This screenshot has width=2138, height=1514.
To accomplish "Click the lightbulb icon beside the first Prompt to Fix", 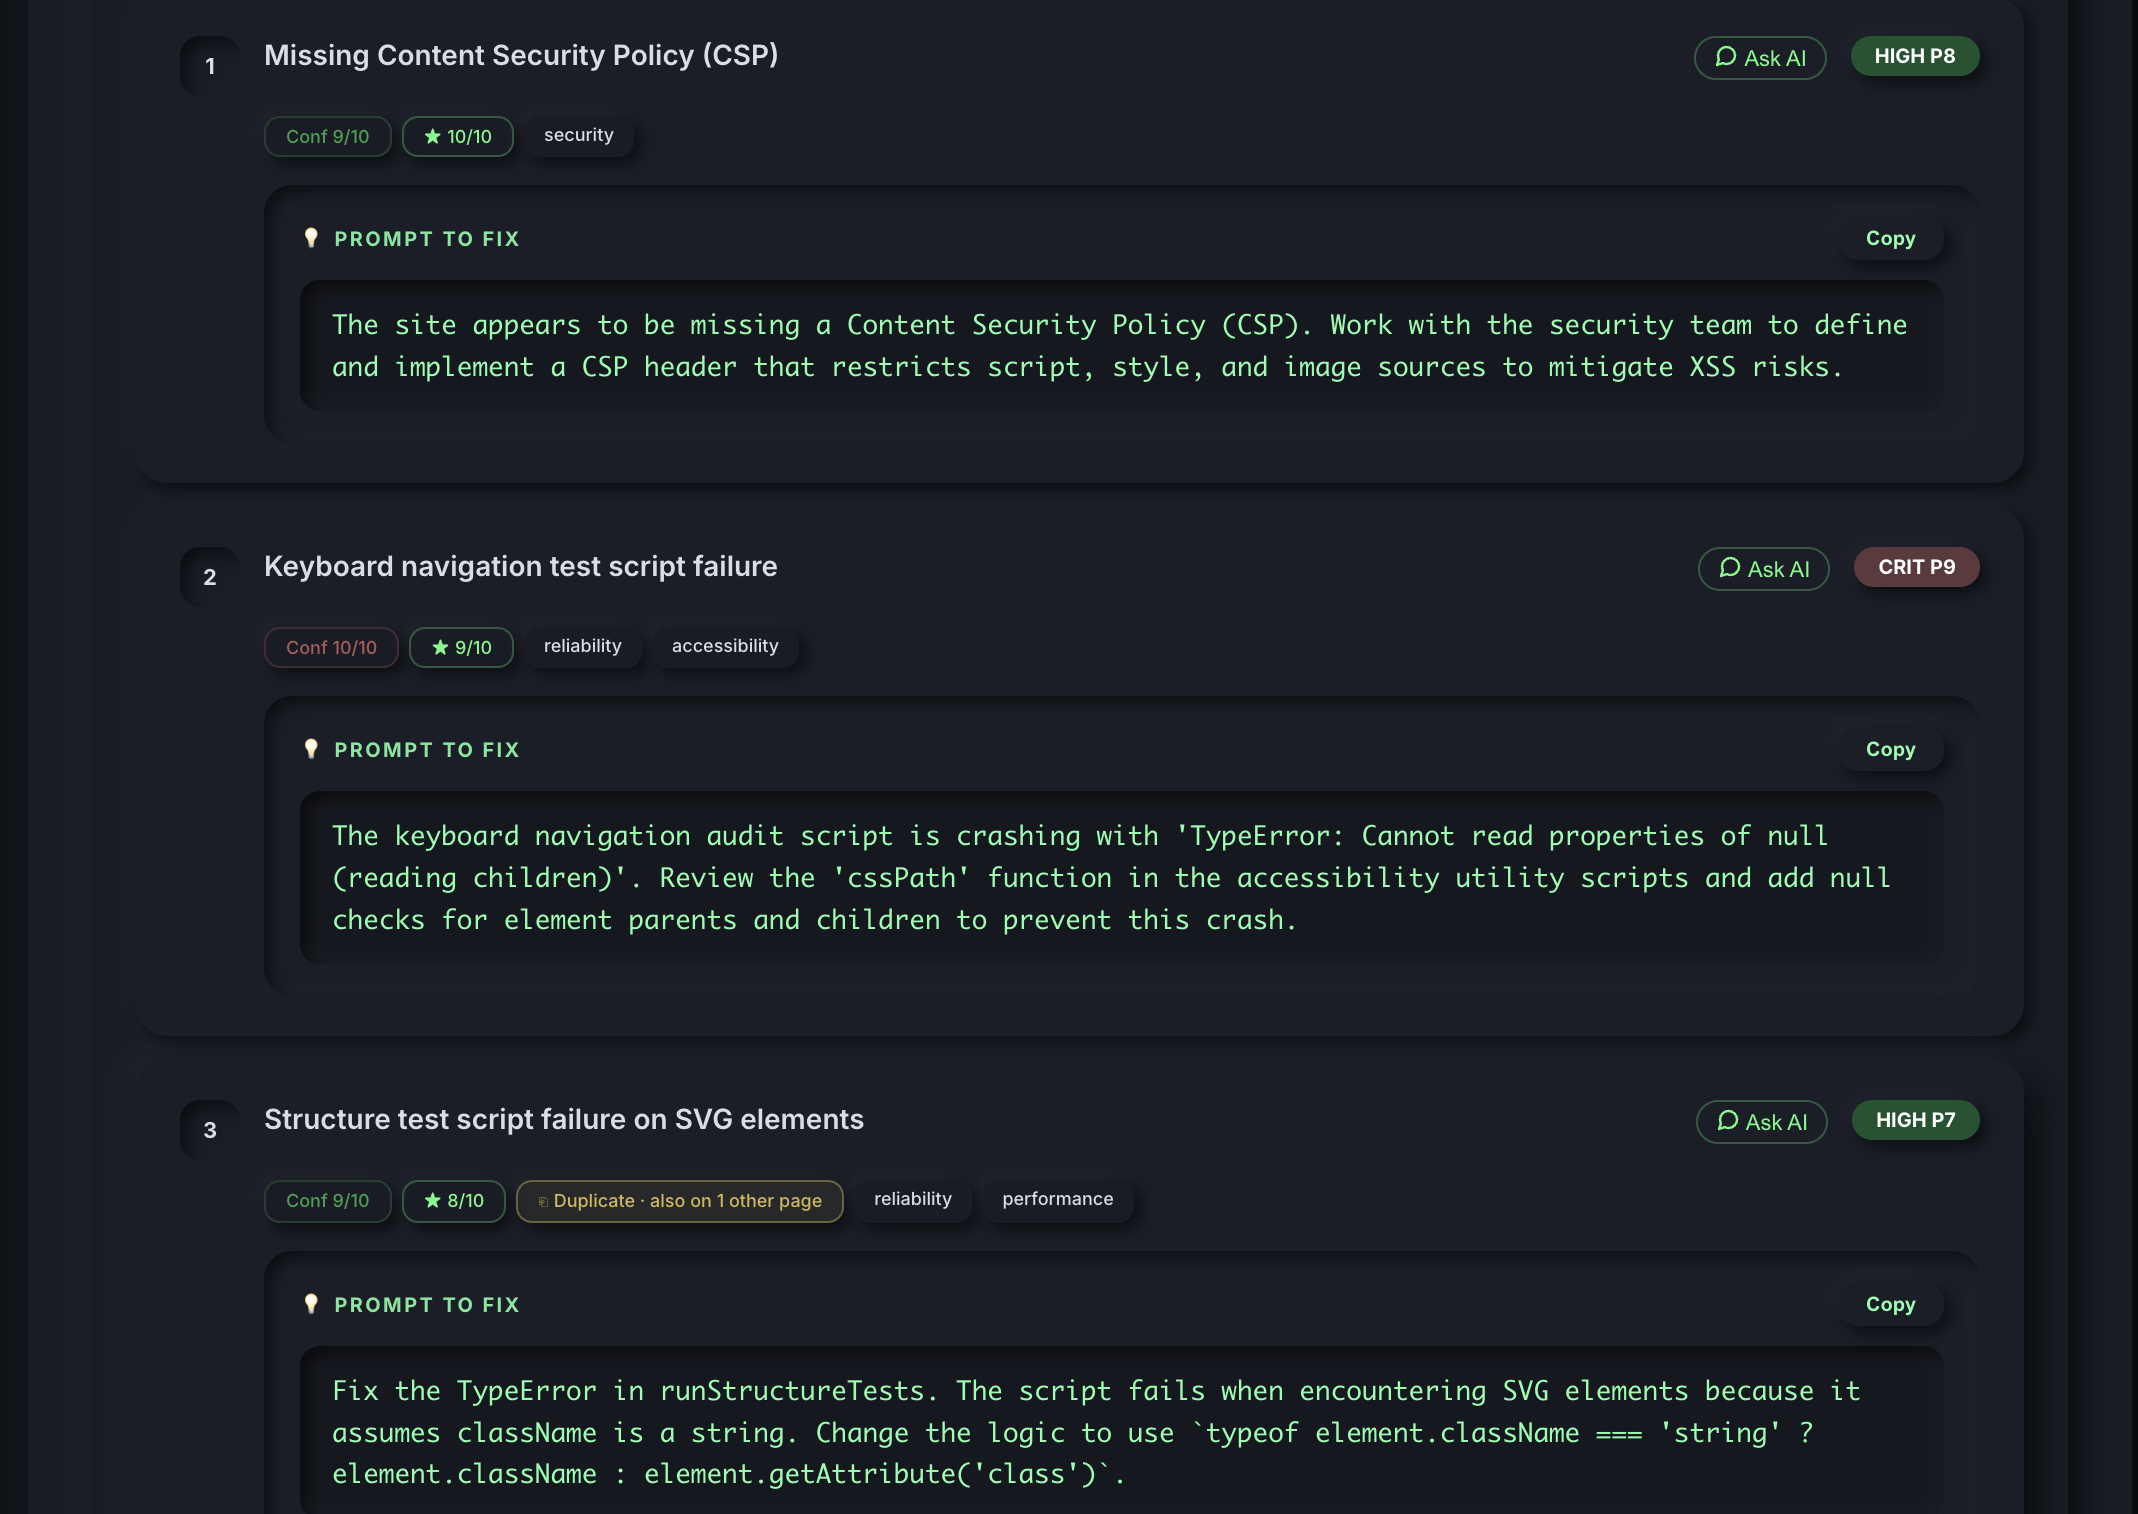I will [312, 238].
